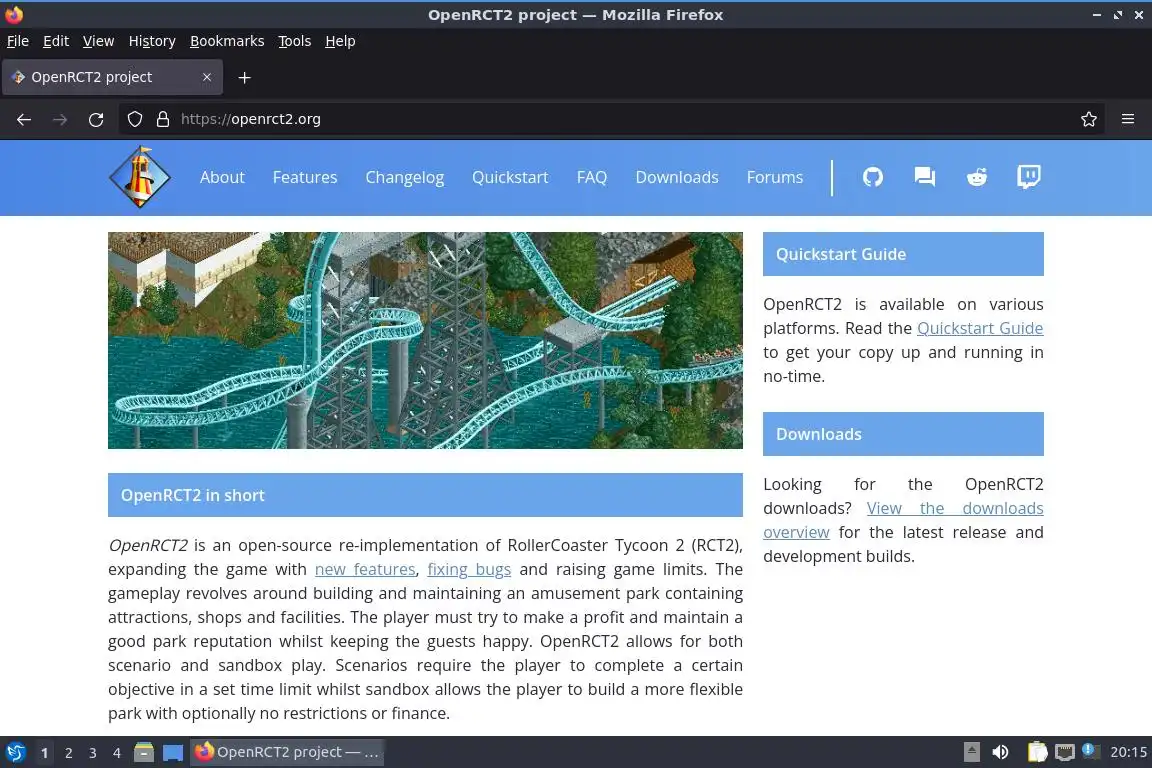Click the Firefox taskbar window entry

point(287,753)
